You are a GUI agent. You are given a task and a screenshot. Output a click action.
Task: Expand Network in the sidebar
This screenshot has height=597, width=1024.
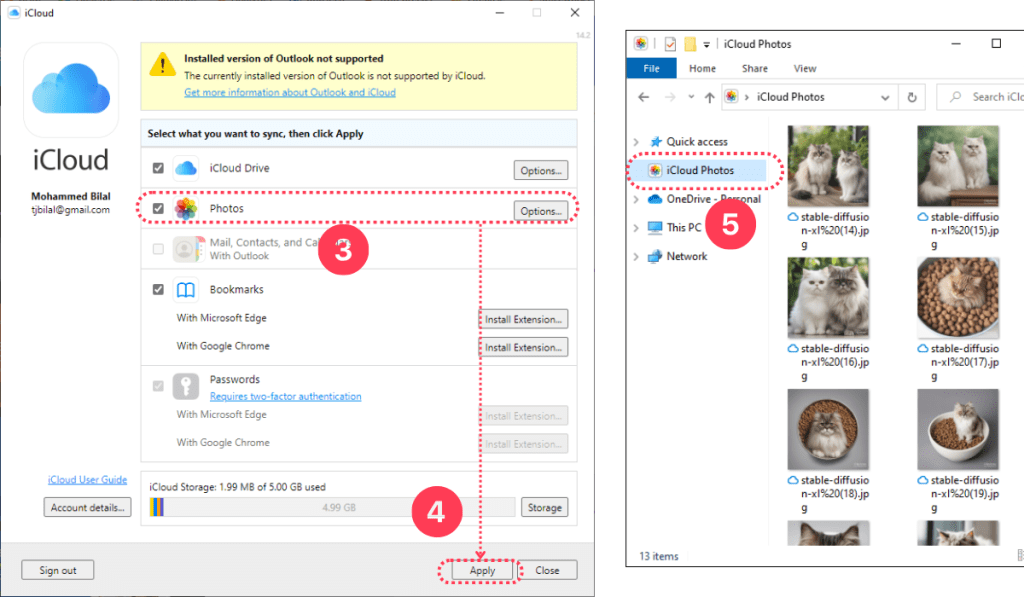[637, 256]
